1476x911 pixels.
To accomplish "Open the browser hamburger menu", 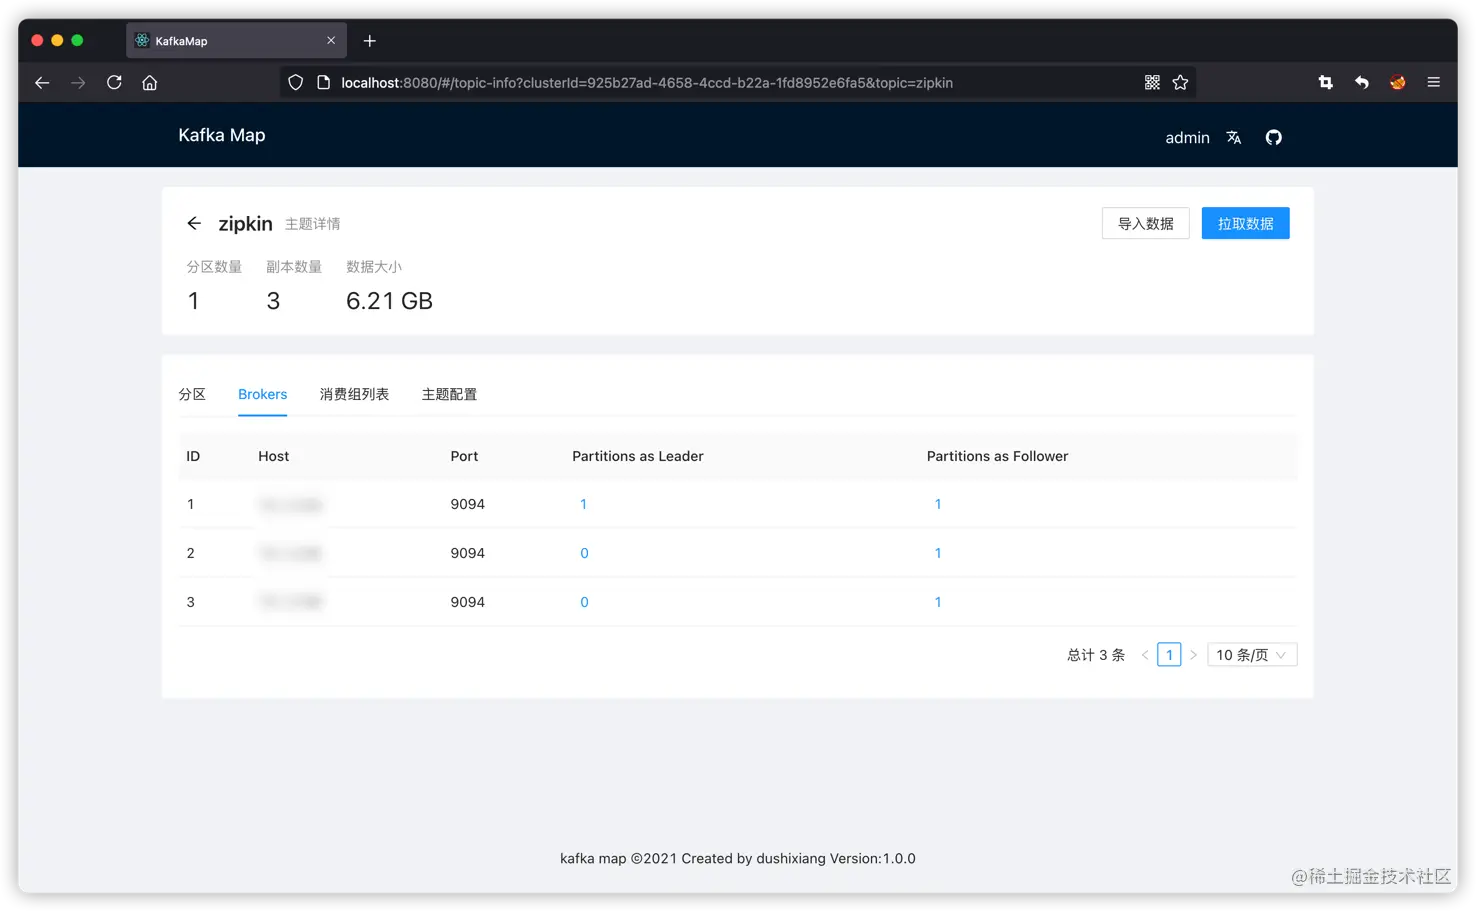I will pyautogui.click(x=1434, y=83).
